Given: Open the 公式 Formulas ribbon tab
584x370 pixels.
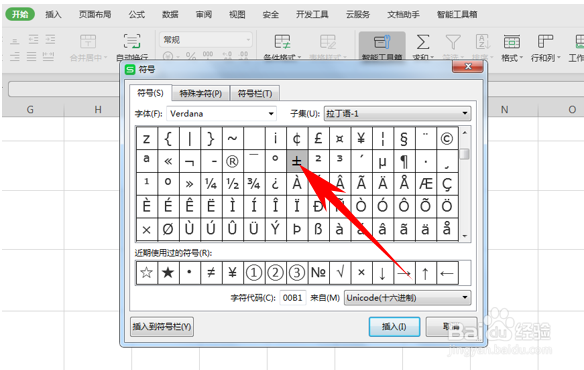Looking at the screenshot, I should 137,15.
